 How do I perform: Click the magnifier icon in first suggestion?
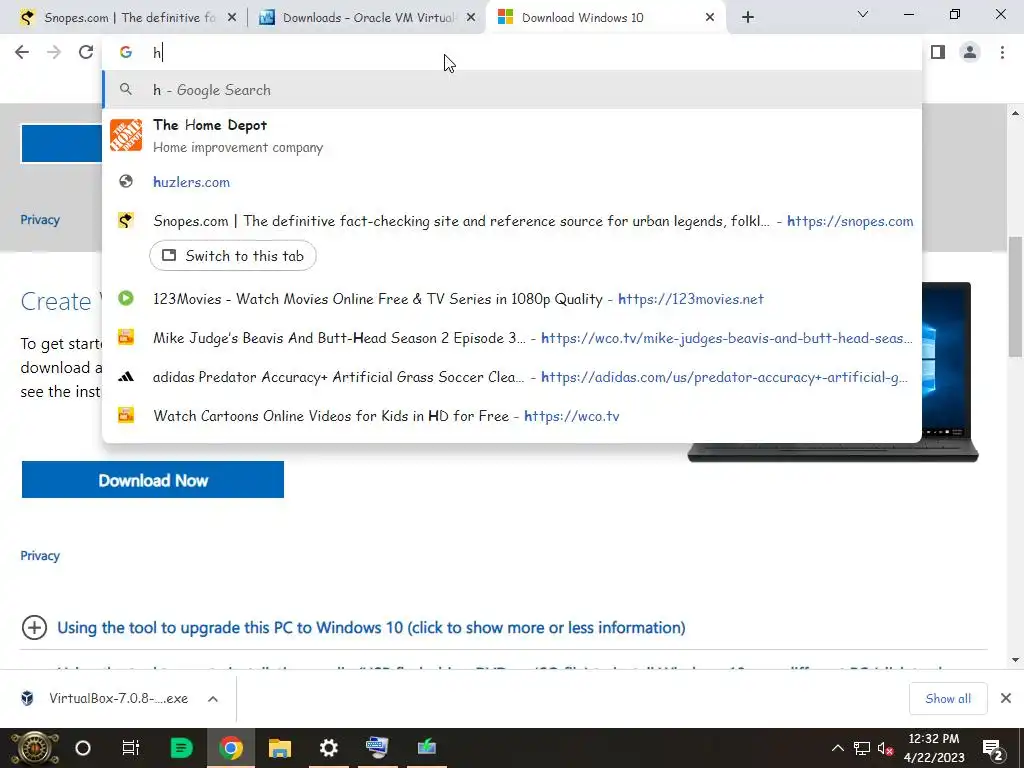coord(126,89)
